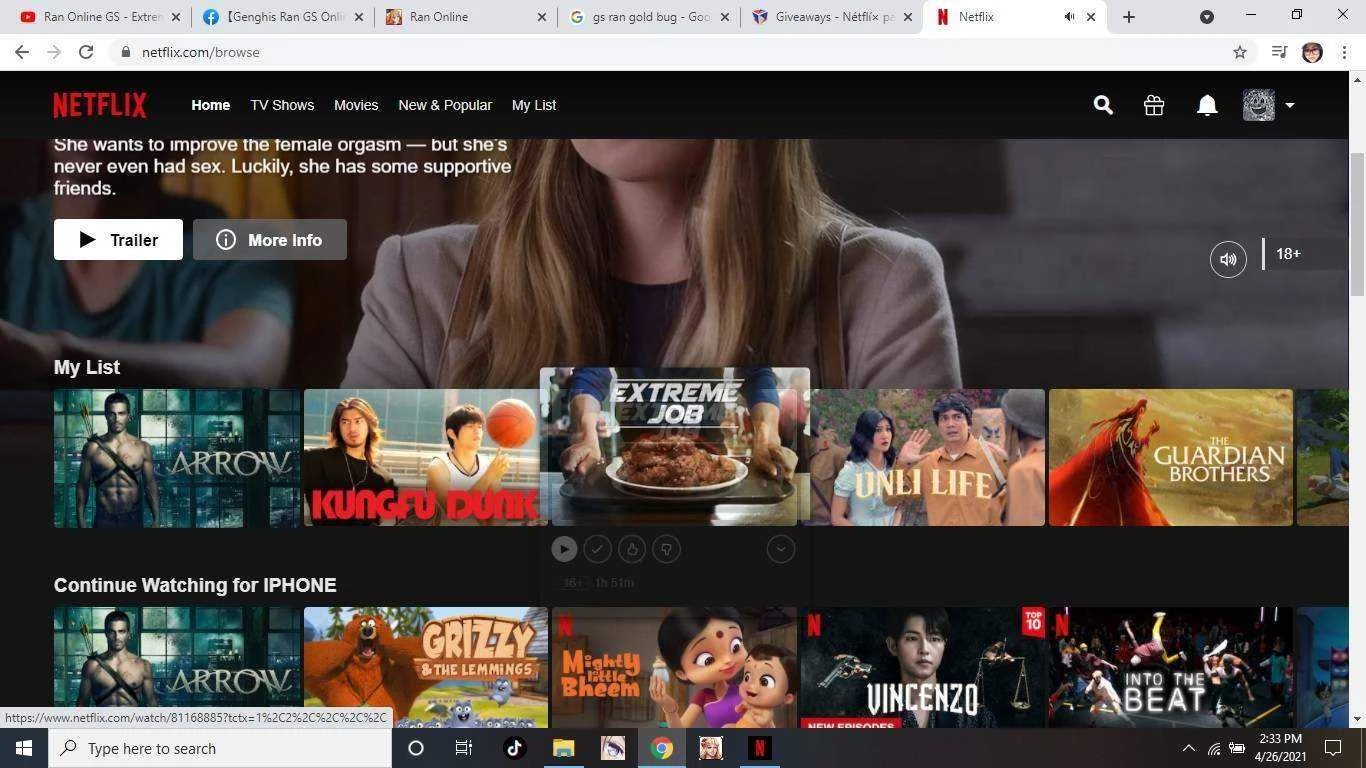The width and height of the screenshot is (1366, 768).
Task: Open The Guardian Brothers thumbnail
Action: pyautogui.click(x=1171, y=458)
